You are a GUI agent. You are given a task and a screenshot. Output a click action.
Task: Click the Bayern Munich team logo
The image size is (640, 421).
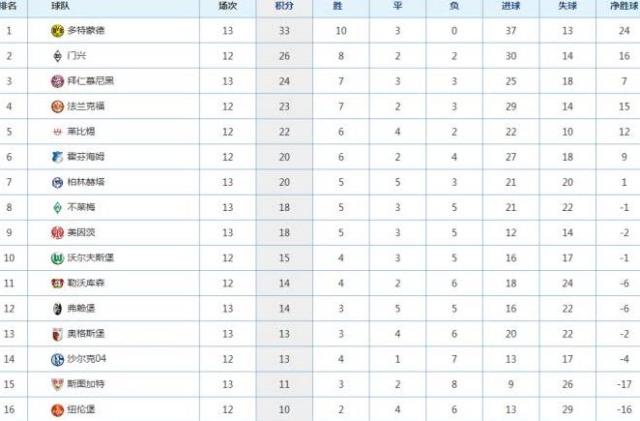58,81
